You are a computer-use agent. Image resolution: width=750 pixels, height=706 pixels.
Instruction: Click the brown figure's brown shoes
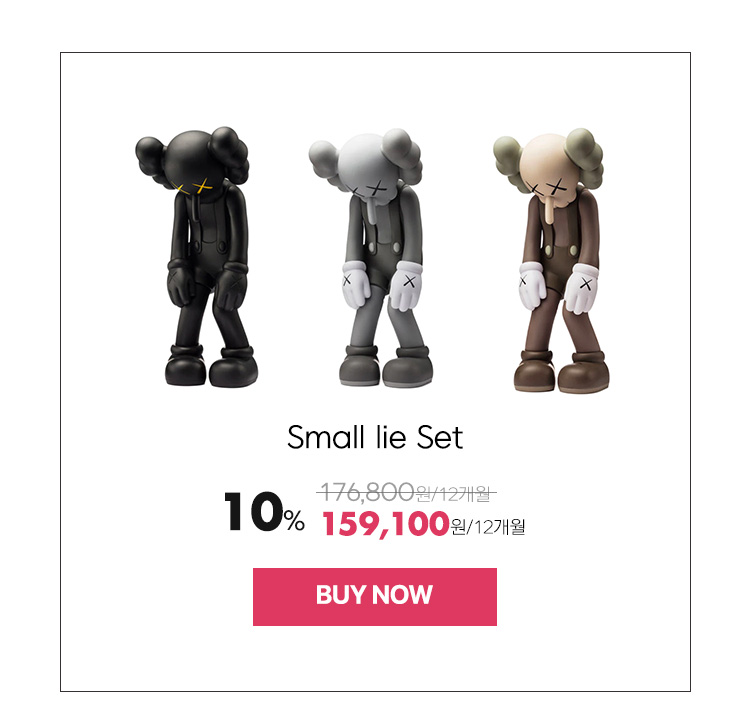coord(561,372)
